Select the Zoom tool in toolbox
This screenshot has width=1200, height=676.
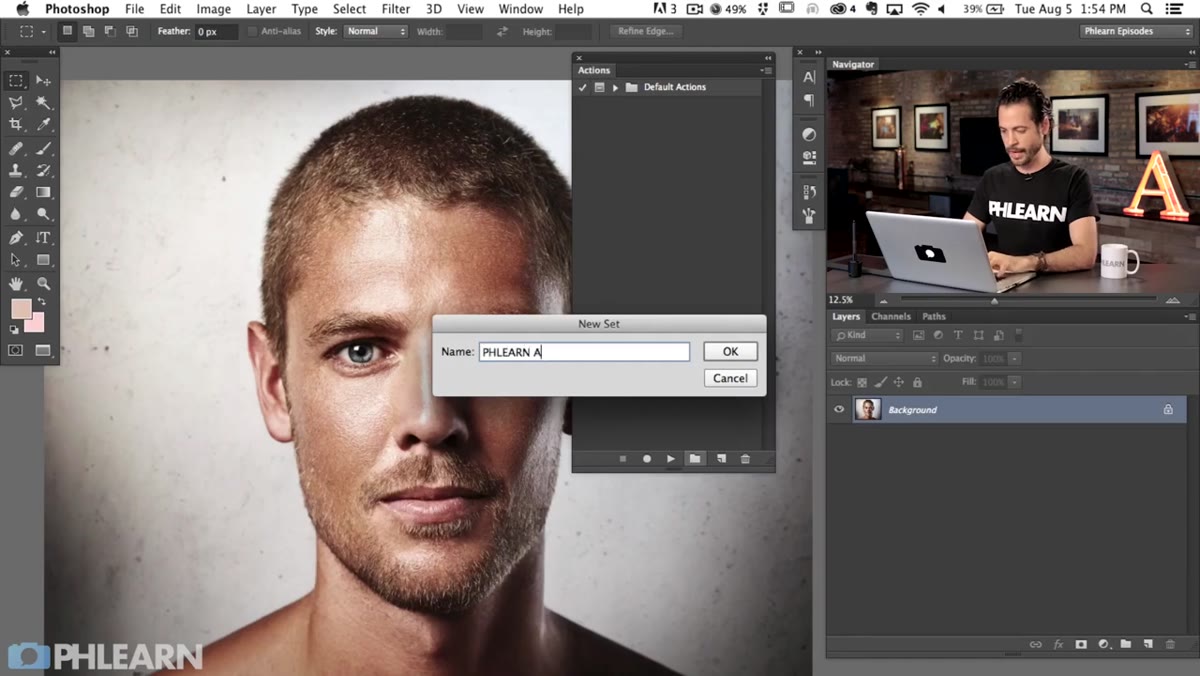43,284
